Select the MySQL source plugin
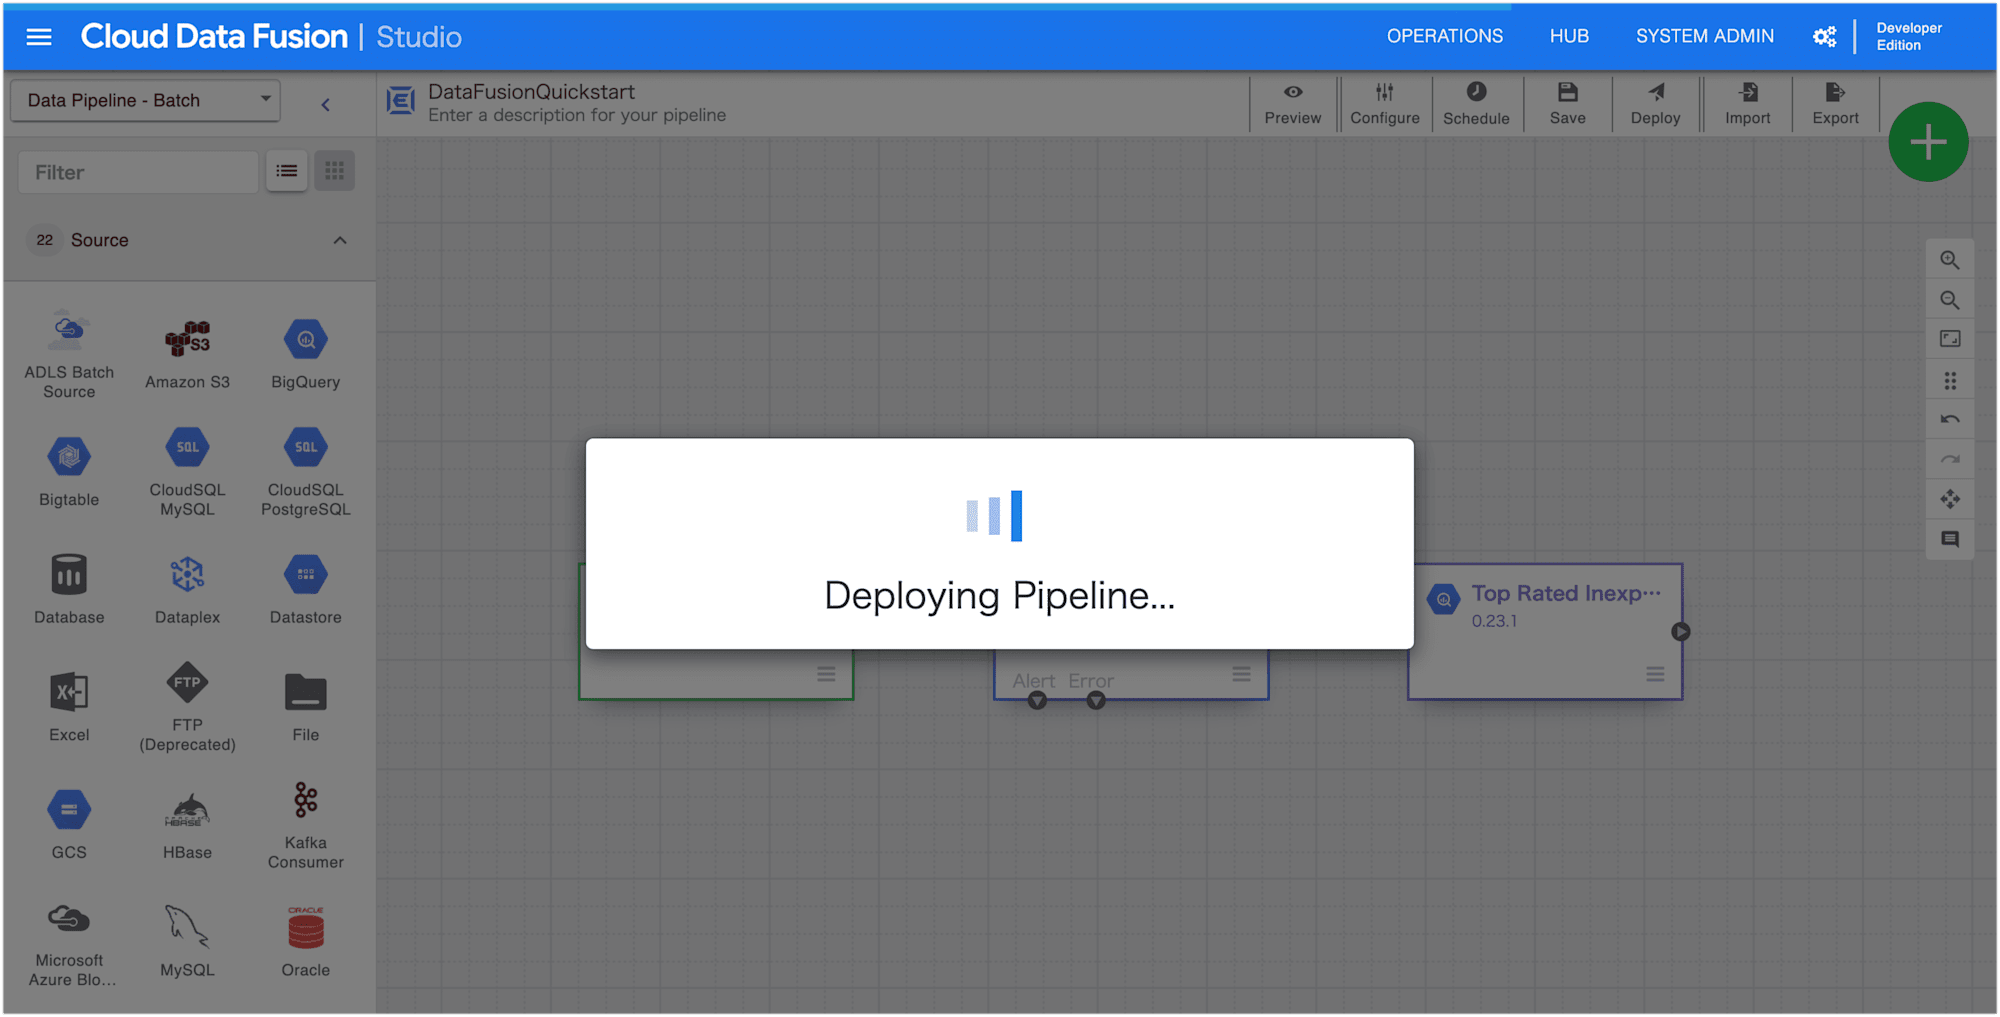 point(187,943)
